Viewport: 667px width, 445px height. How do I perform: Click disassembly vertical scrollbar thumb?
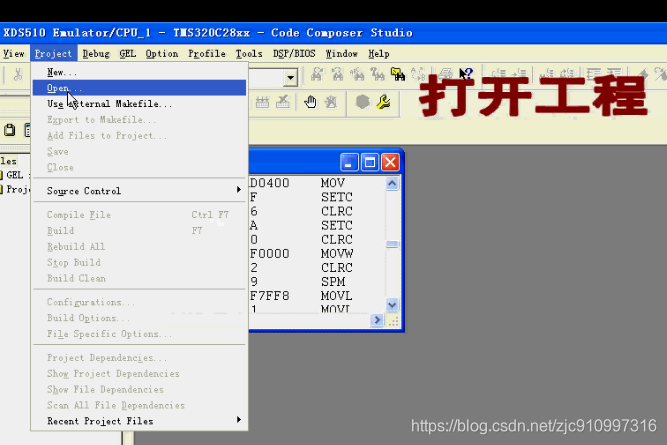coord(392,244)
